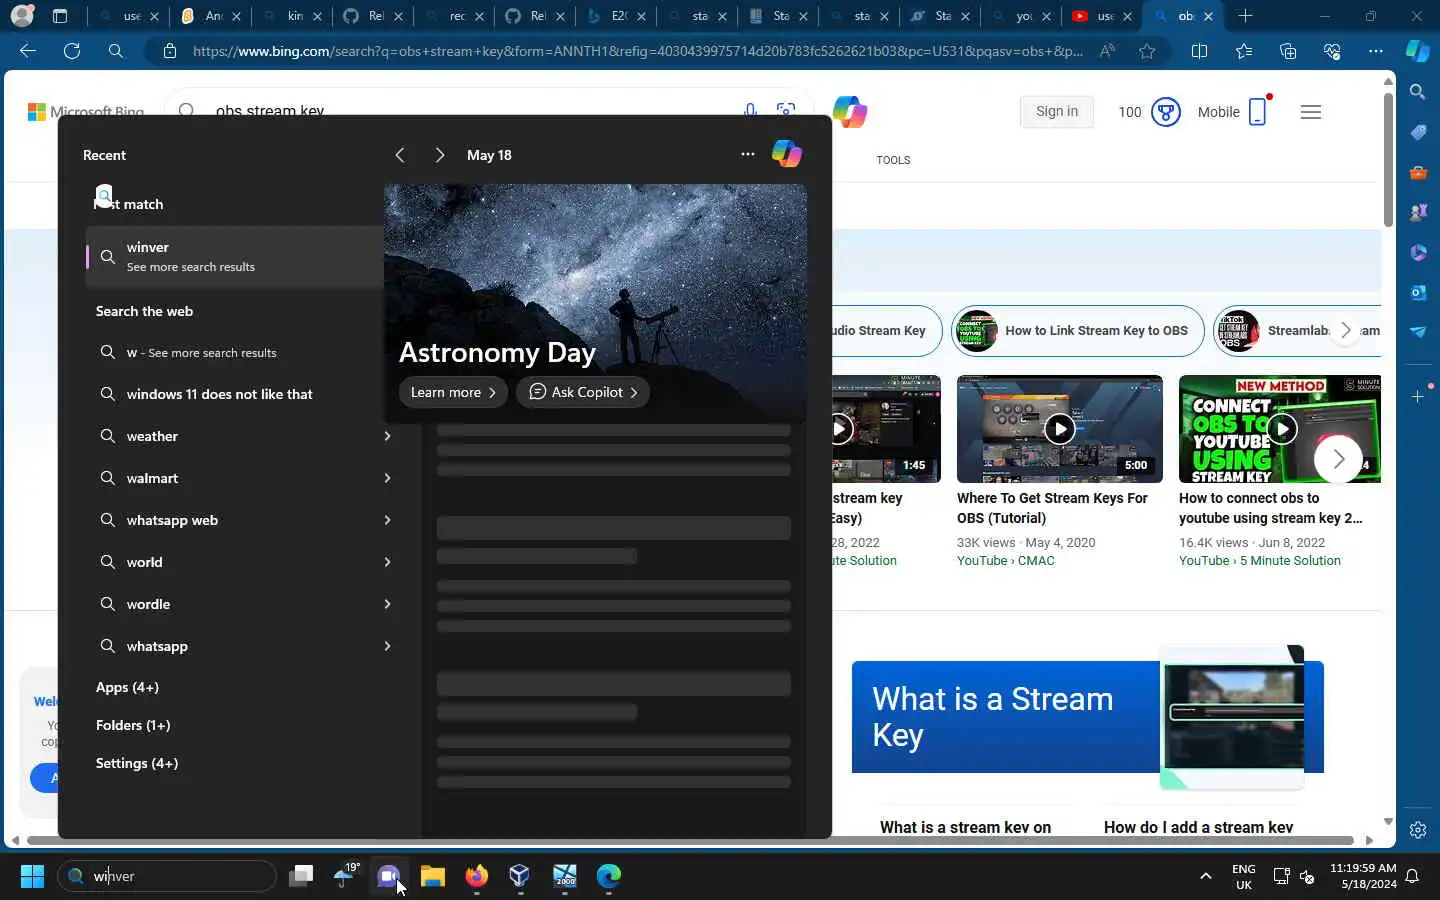Open Edge Settings and more ellipsis menu
This screenshot has width=1440, height=900.
click(1376, 51)
